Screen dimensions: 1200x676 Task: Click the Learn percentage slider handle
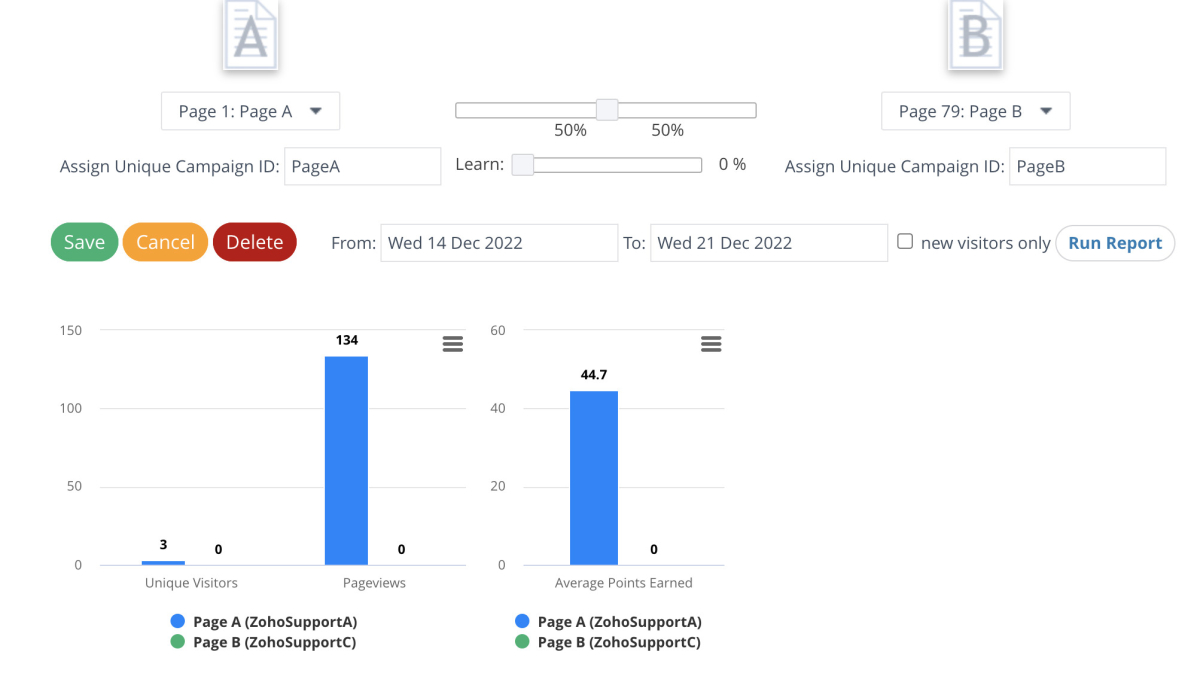pos(521,164)
